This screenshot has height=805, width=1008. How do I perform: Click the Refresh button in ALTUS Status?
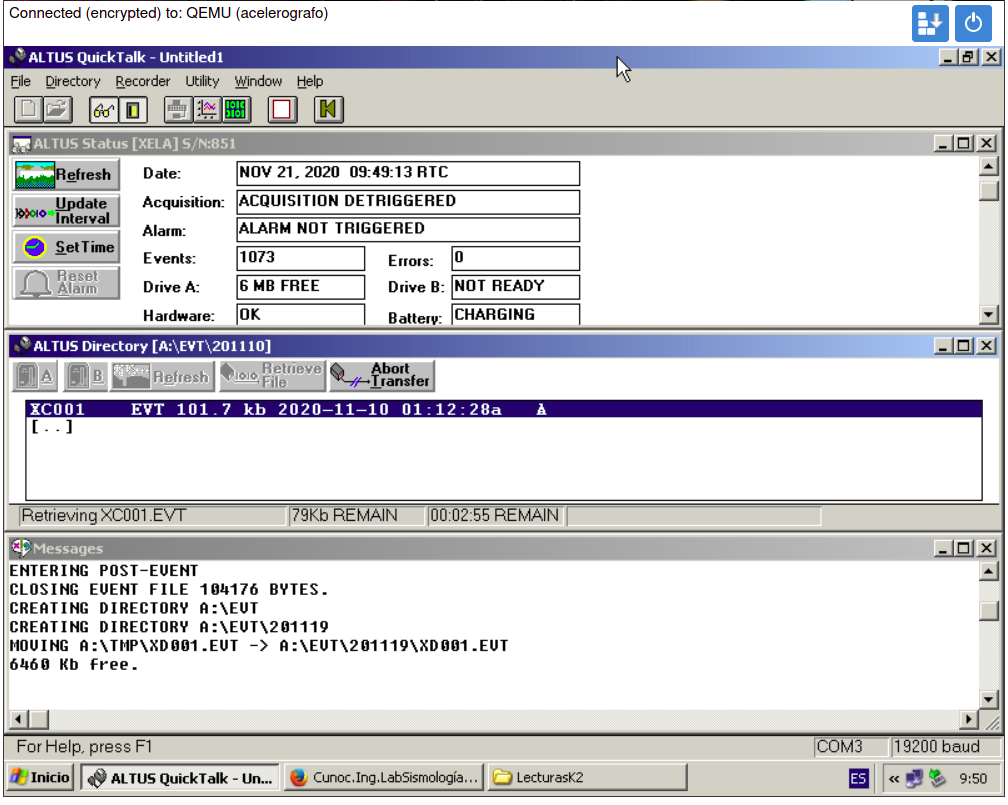coord(66,175)
